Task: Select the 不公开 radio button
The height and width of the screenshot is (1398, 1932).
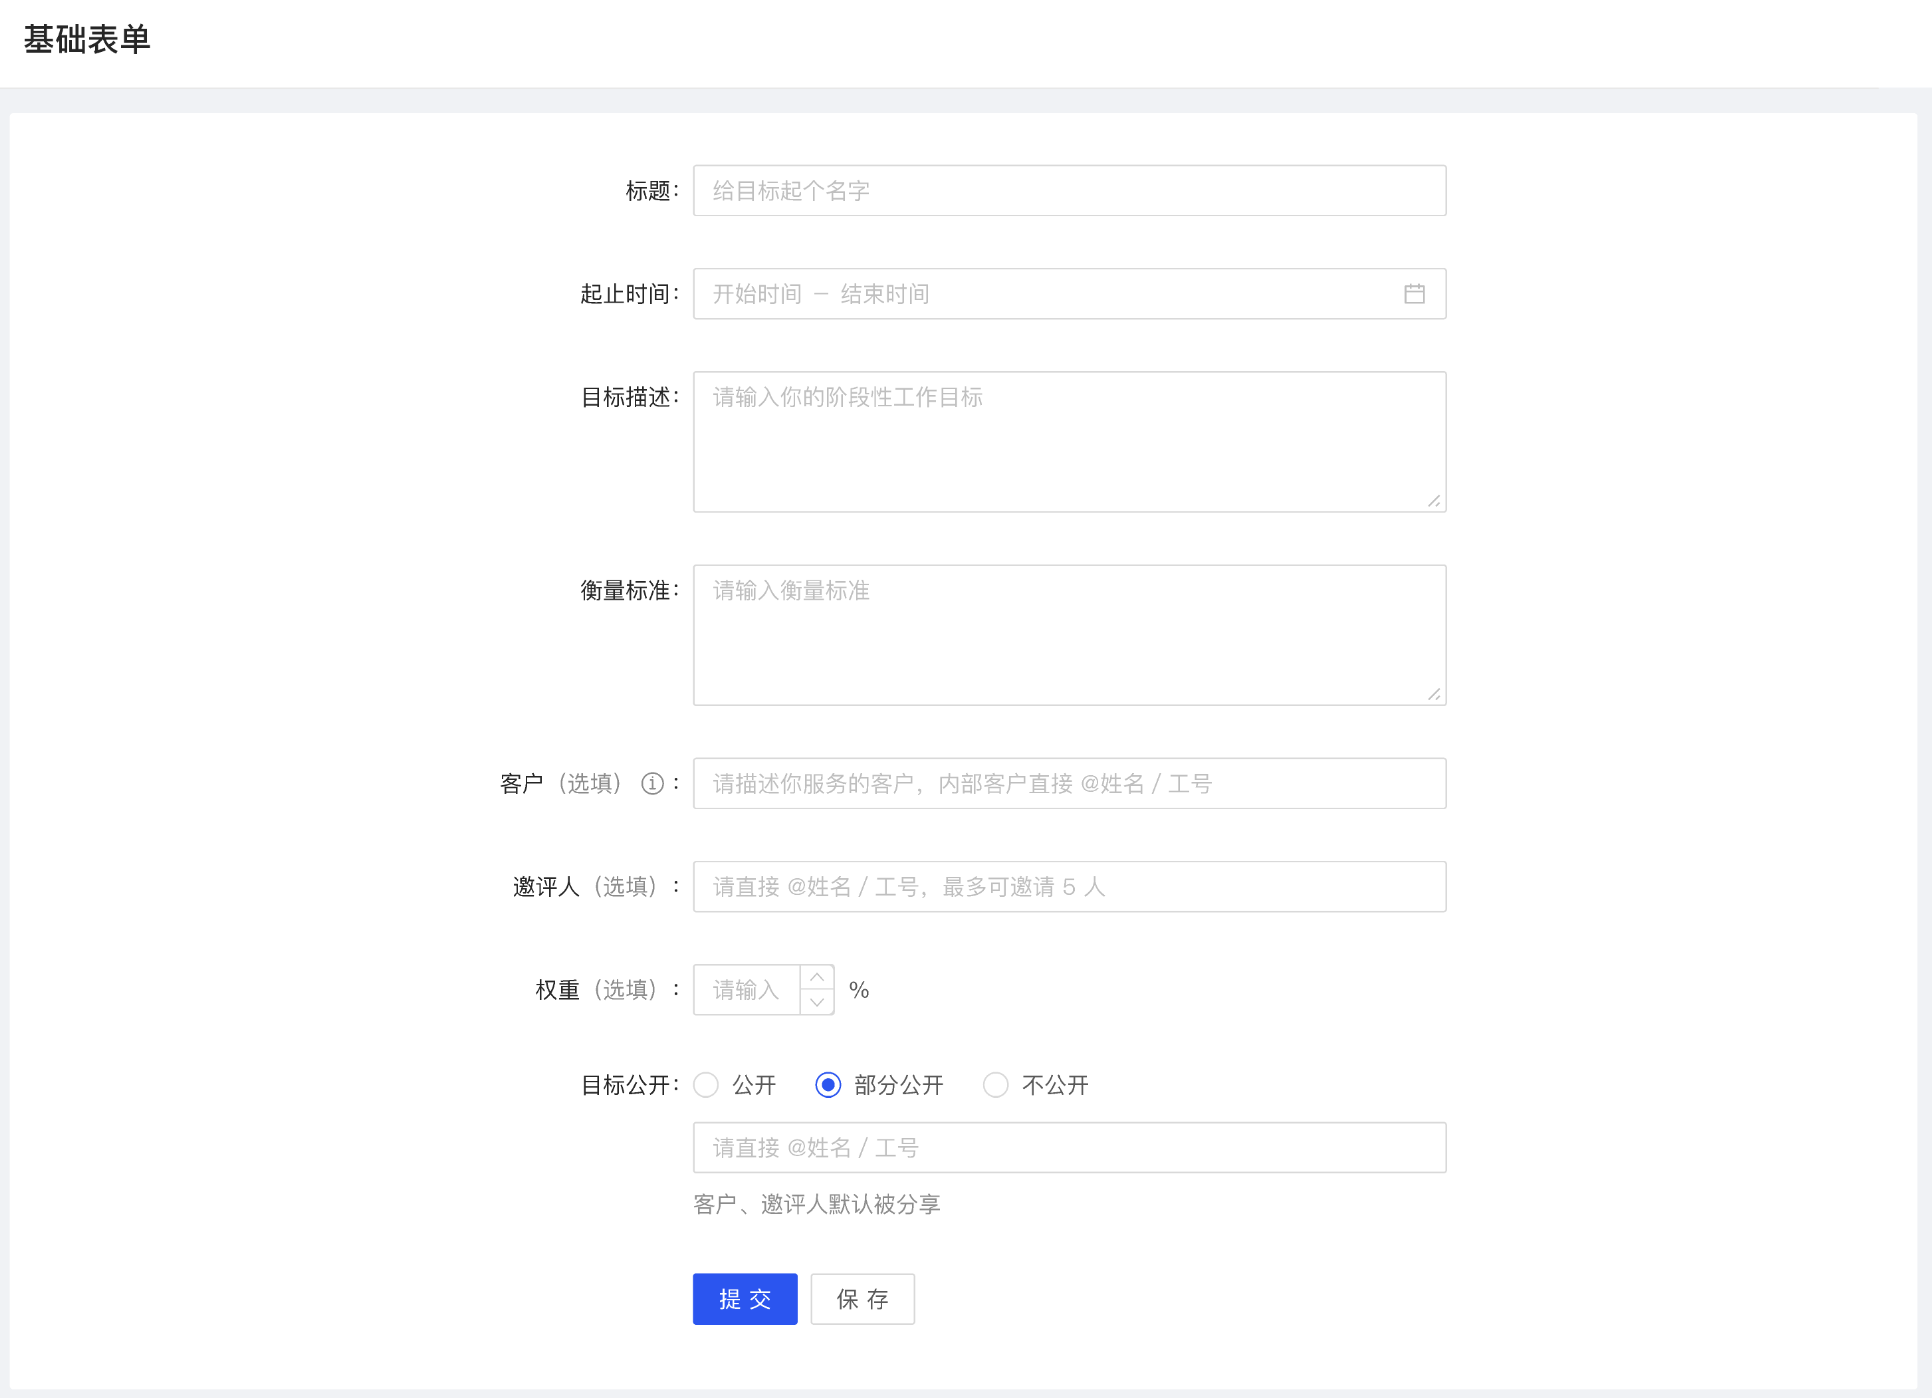Action: pos(994,1084)
